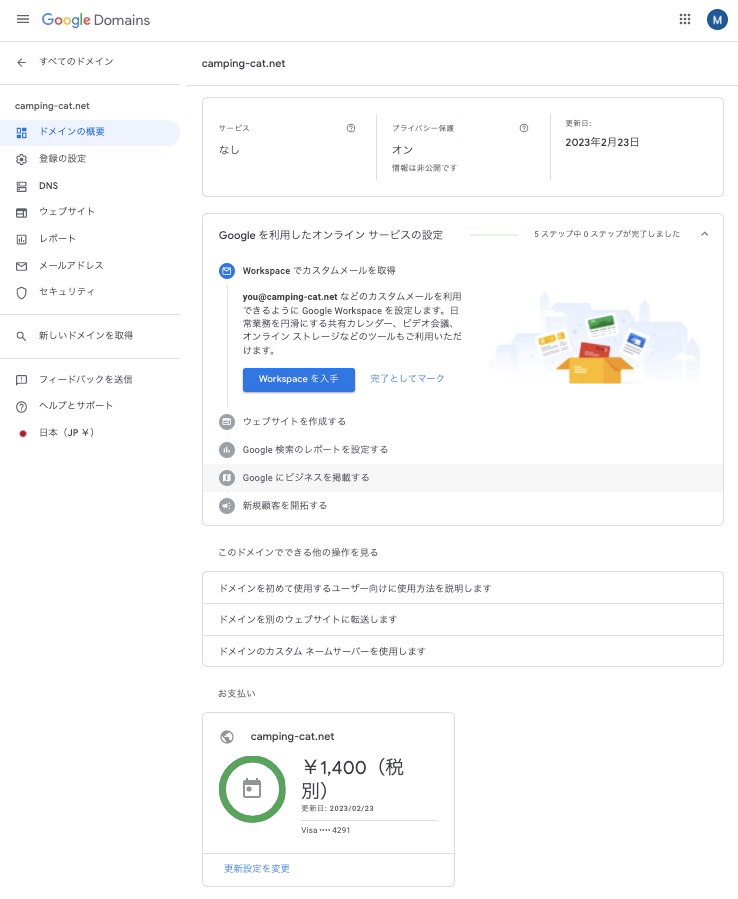Click the mail envelope icon in sidebar
Screen dimensions: 738x899
[x=22, y=266]
